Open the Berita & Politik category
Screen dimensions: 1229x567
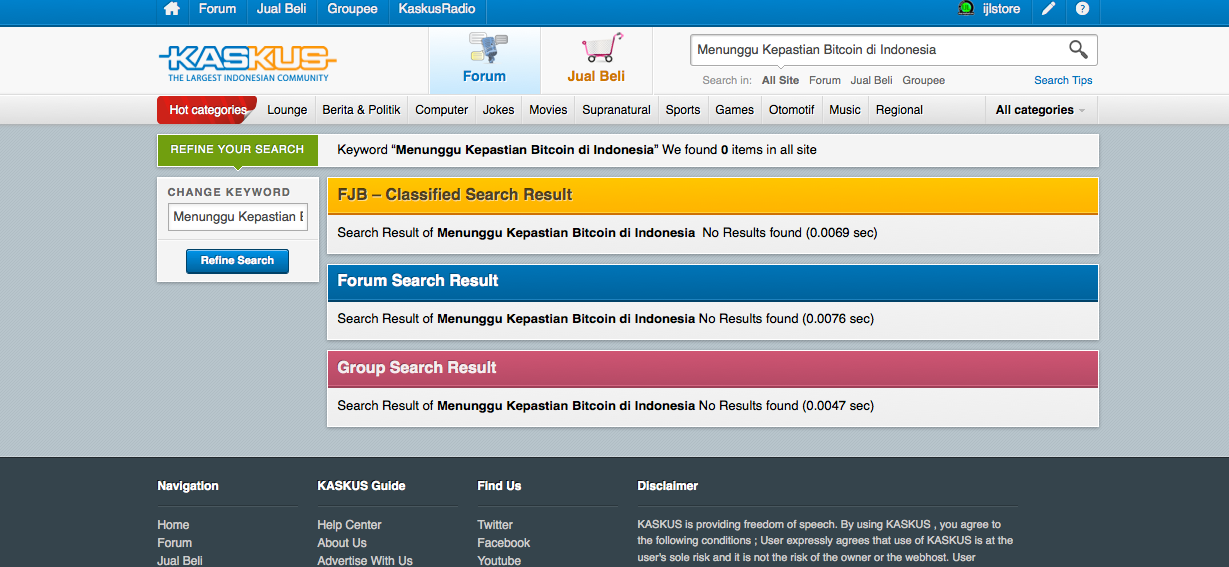(361, 110)
